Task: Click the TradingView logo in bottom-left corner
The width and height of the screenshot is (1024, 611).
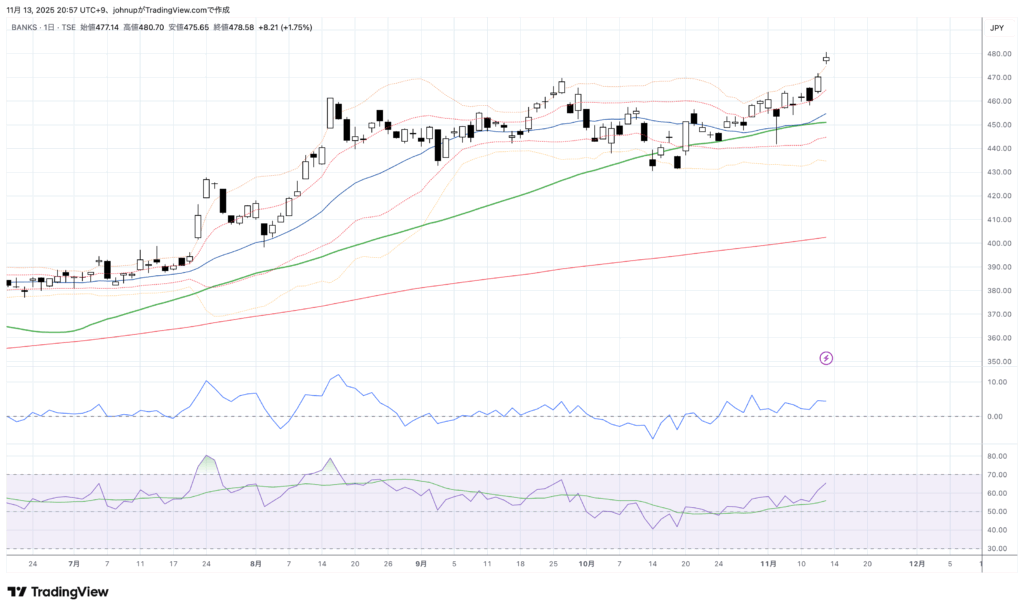Action: point(58,591)
